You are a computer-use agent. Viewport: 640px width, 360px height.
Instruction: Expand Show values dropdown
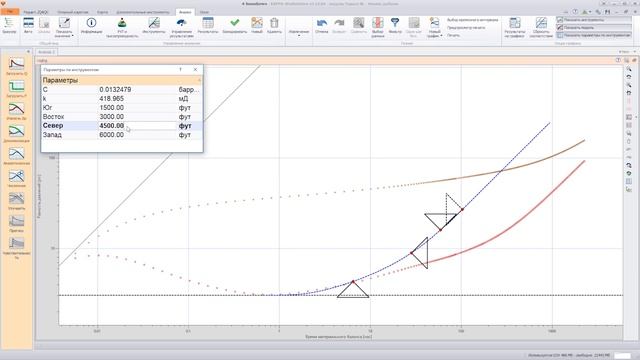pos(64,28)
